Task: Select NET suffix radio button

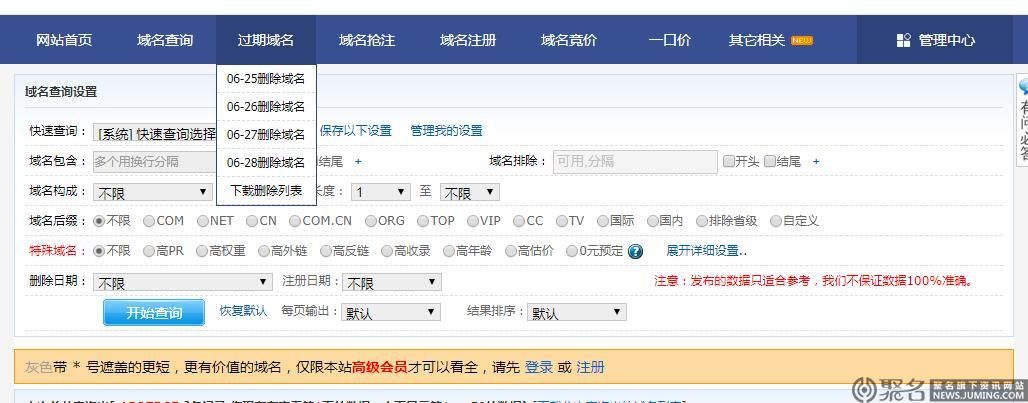Action: click(202, 221)
